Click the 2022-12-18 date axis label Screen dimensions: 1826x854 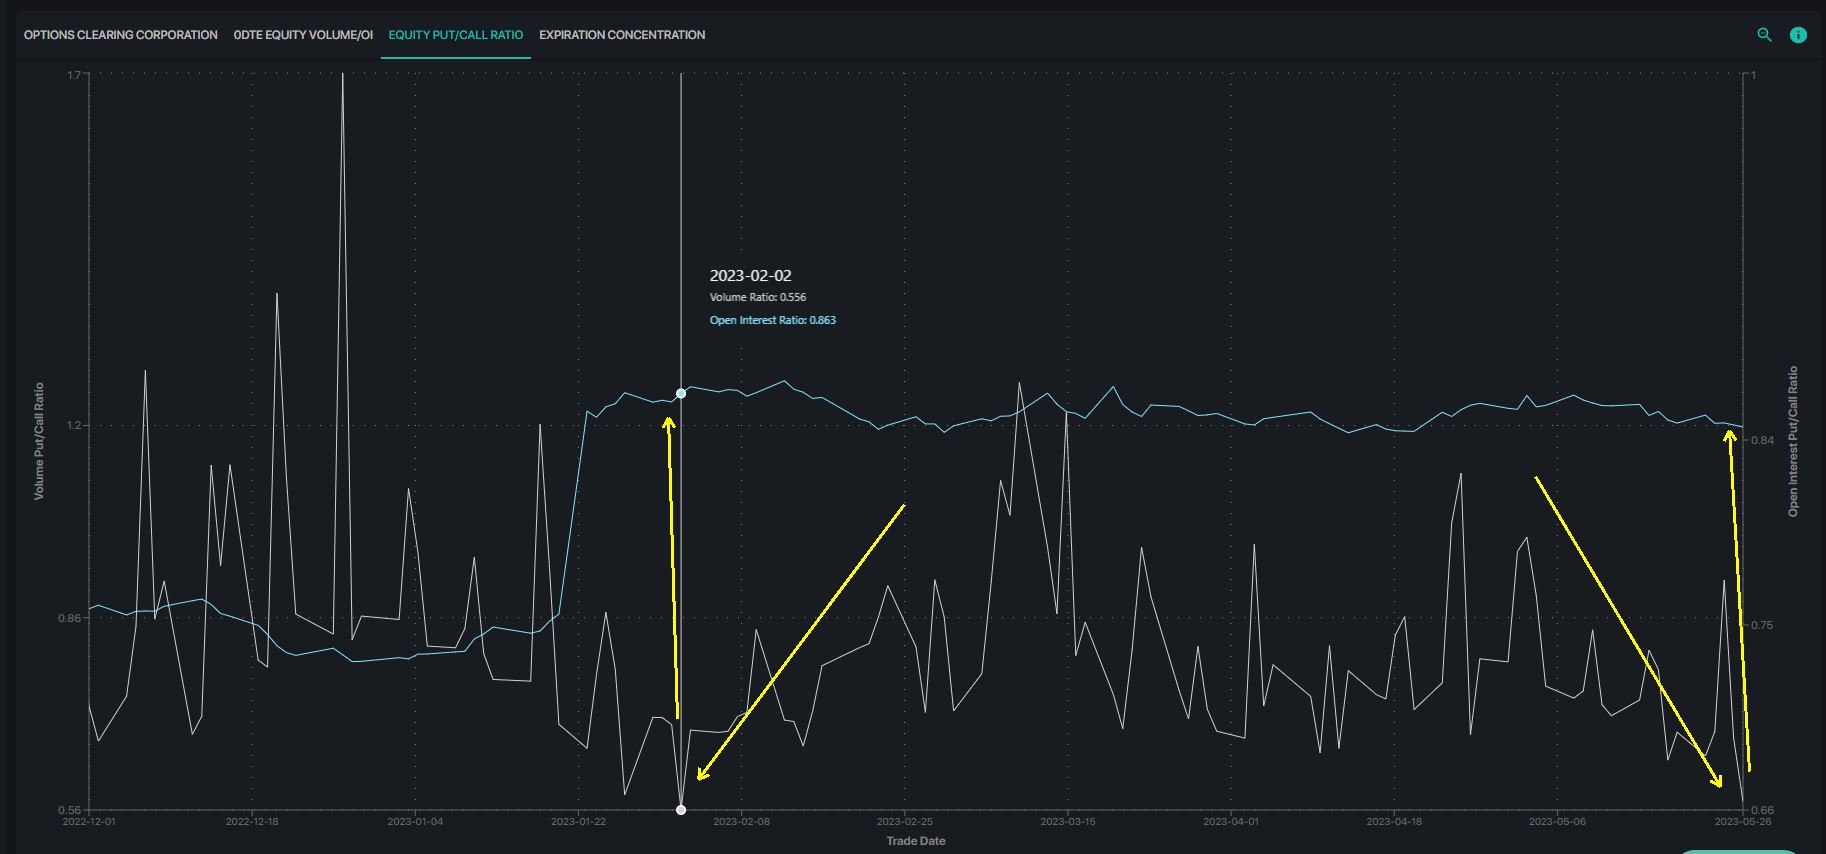click(252, 822)
